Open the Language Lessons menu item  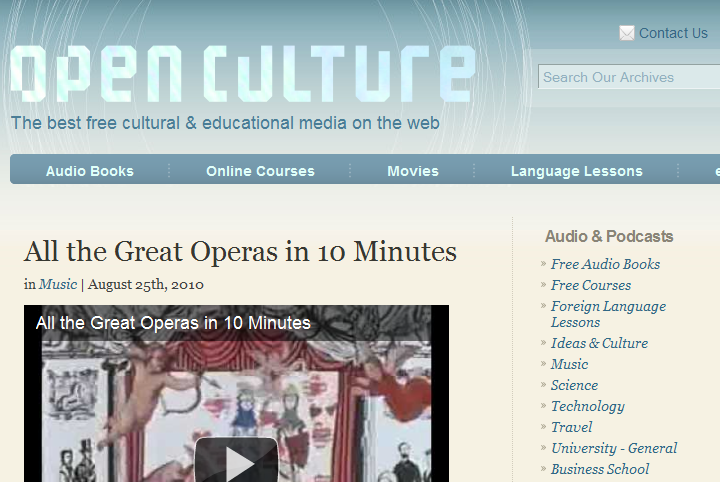[577, 171]
